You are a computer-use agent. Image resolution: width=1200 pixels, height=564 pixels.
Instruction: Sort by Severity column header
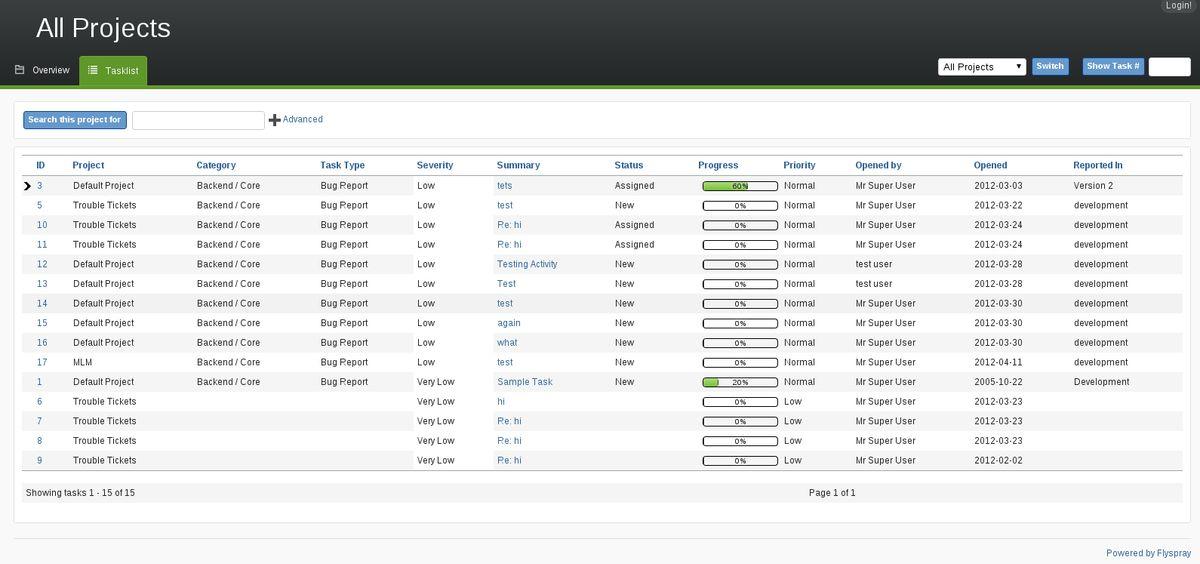pos(435,165)
